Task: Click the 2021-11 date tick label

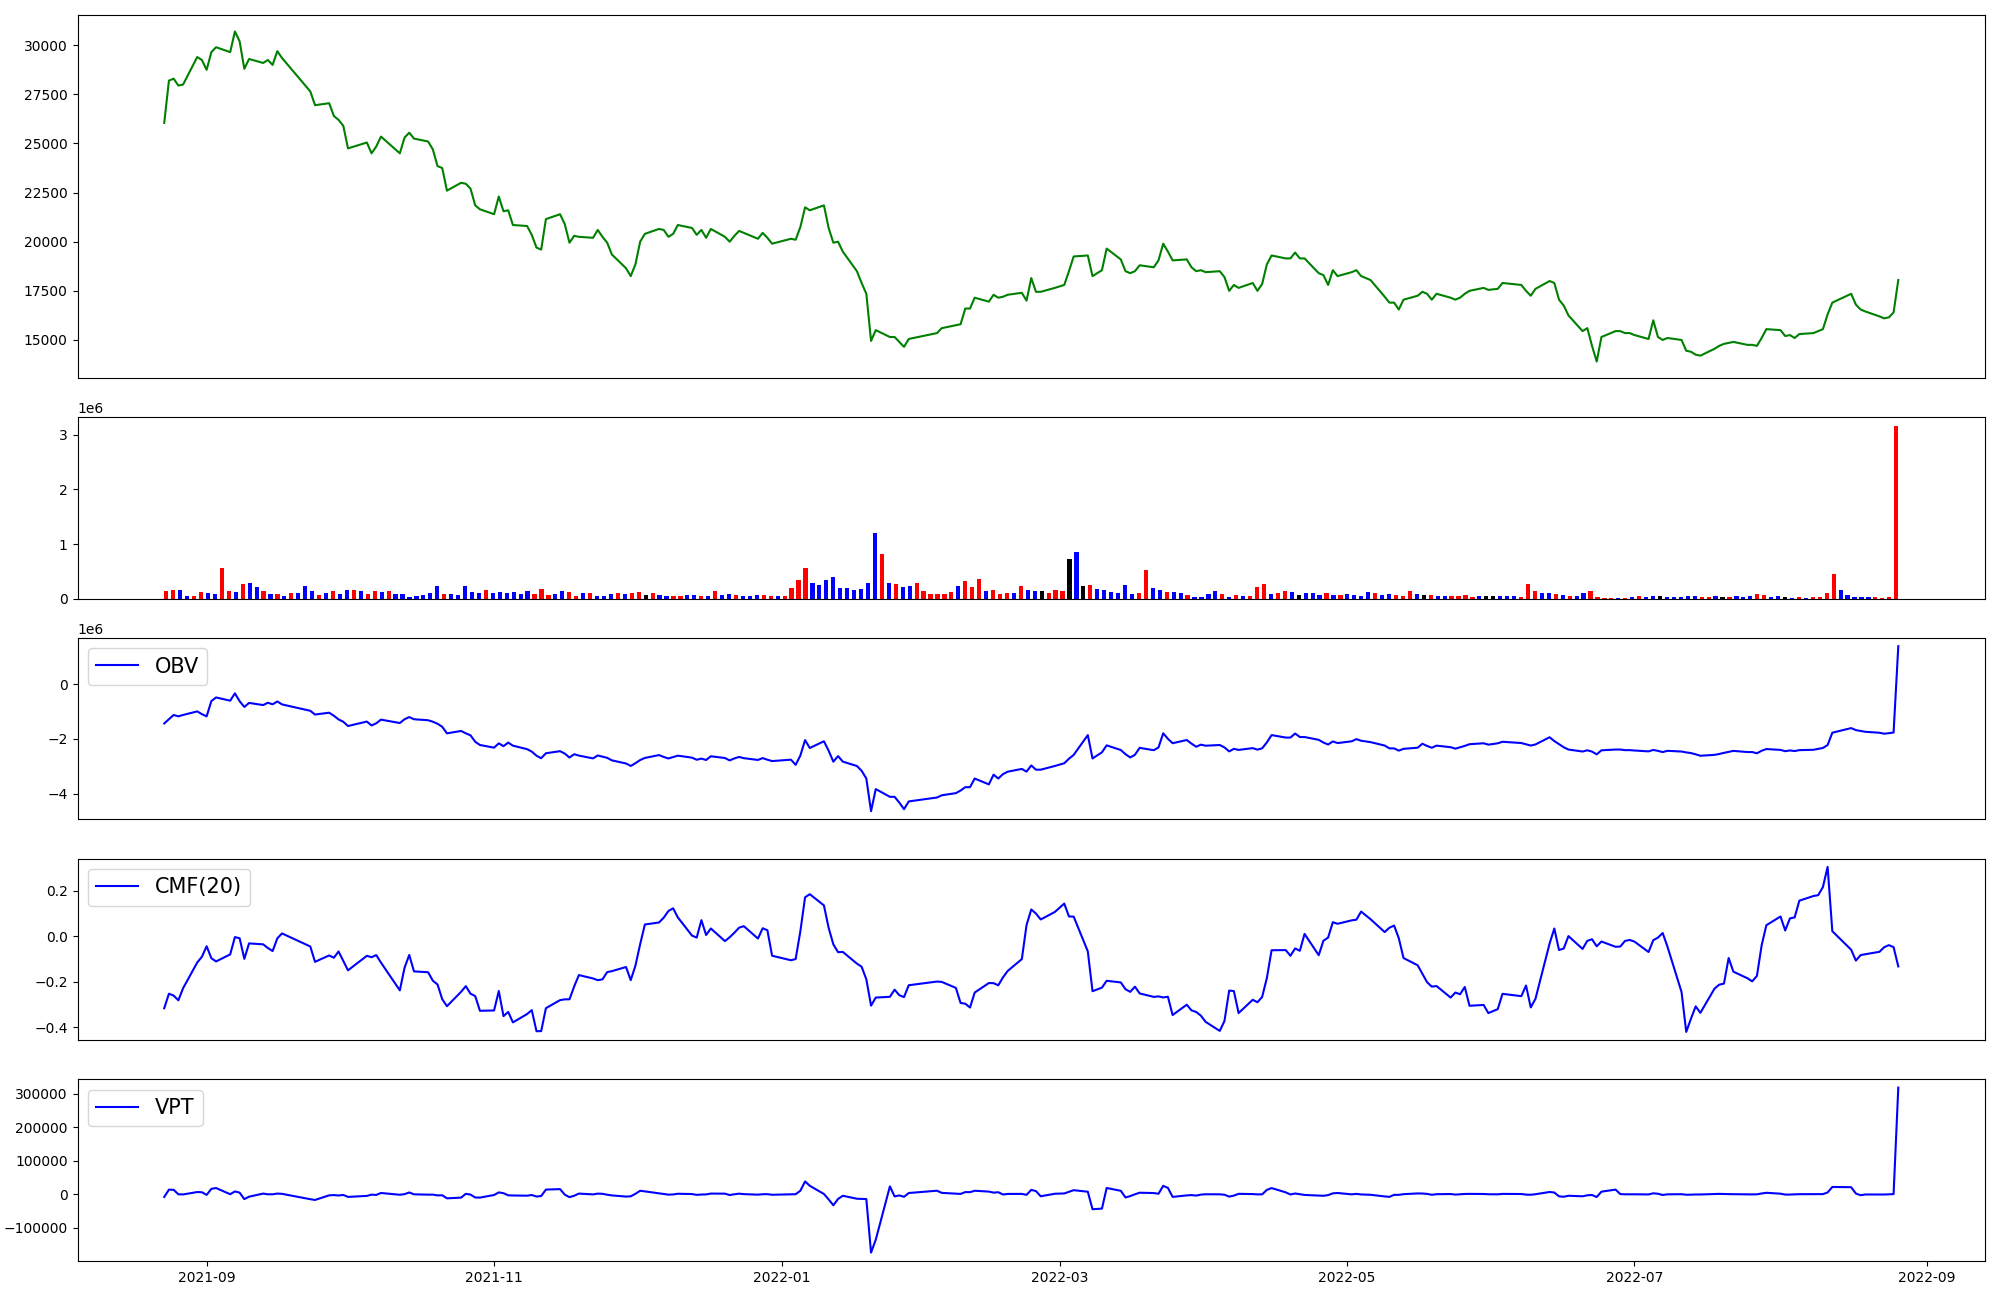Action: [494, 1277]
